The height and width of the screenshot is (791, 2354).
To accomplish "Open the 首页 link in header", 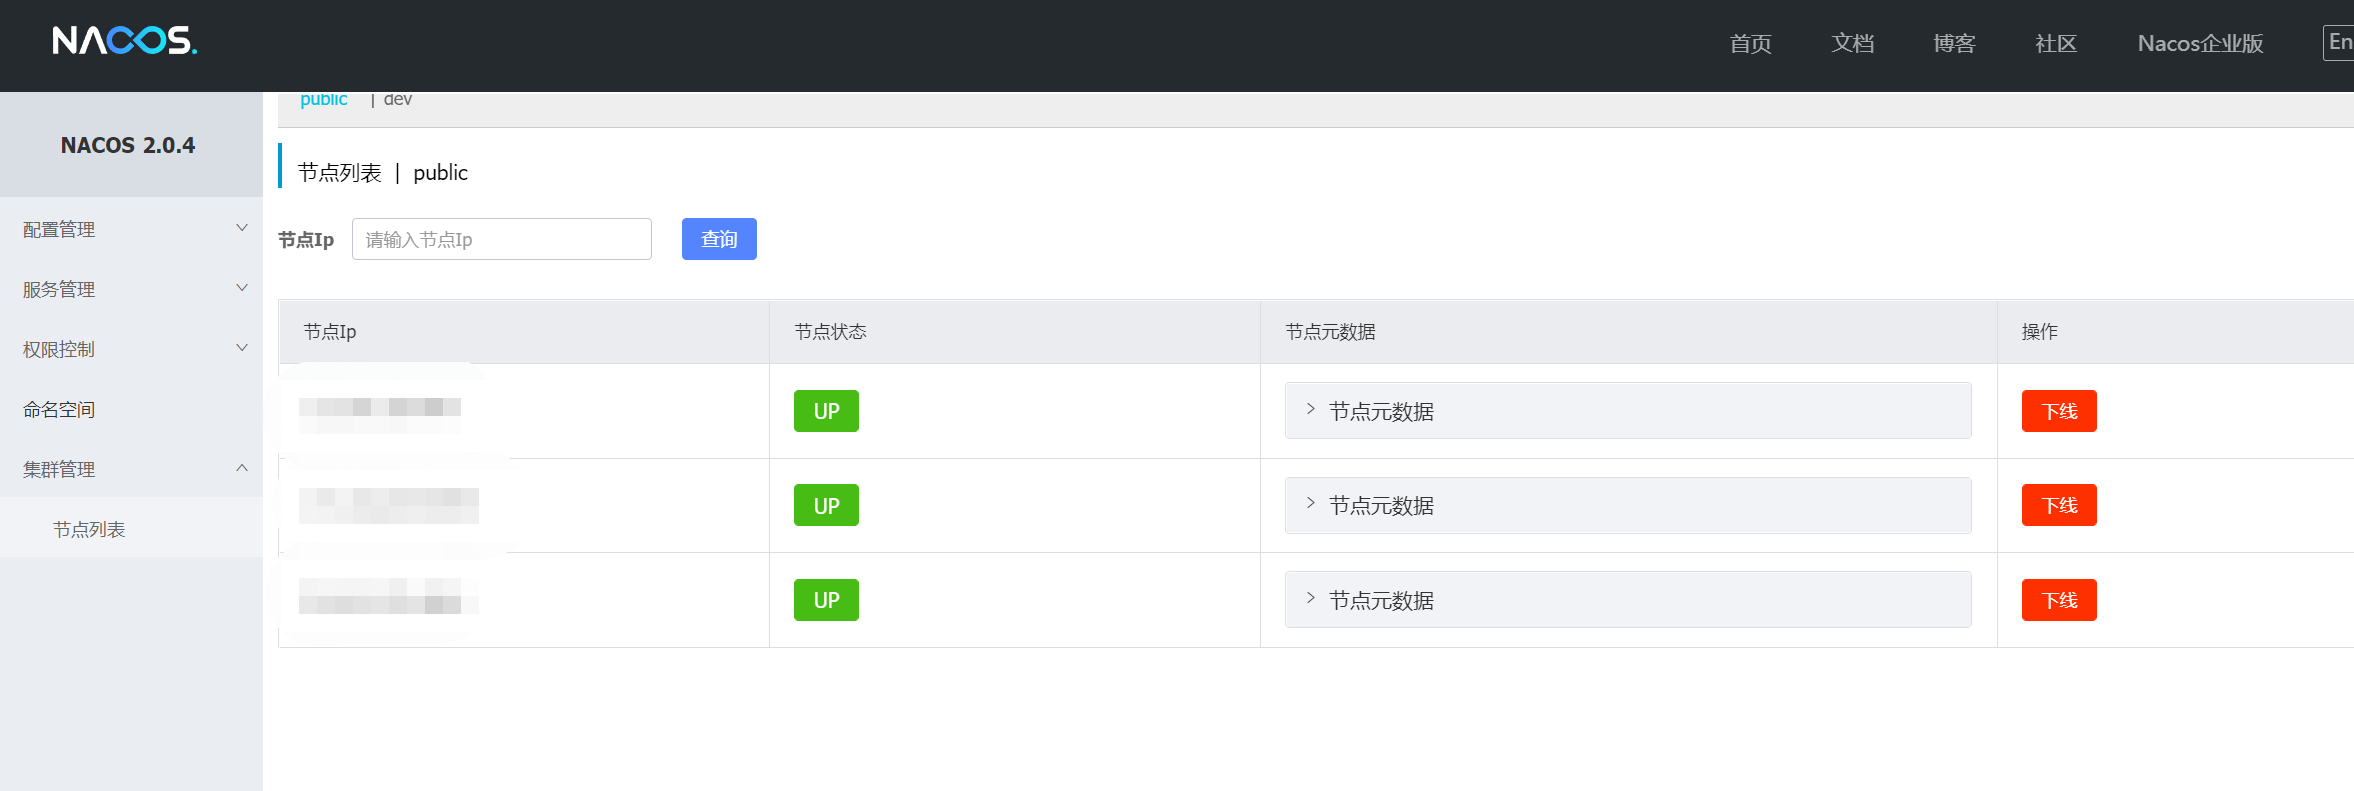I will tap(1750, 43).
